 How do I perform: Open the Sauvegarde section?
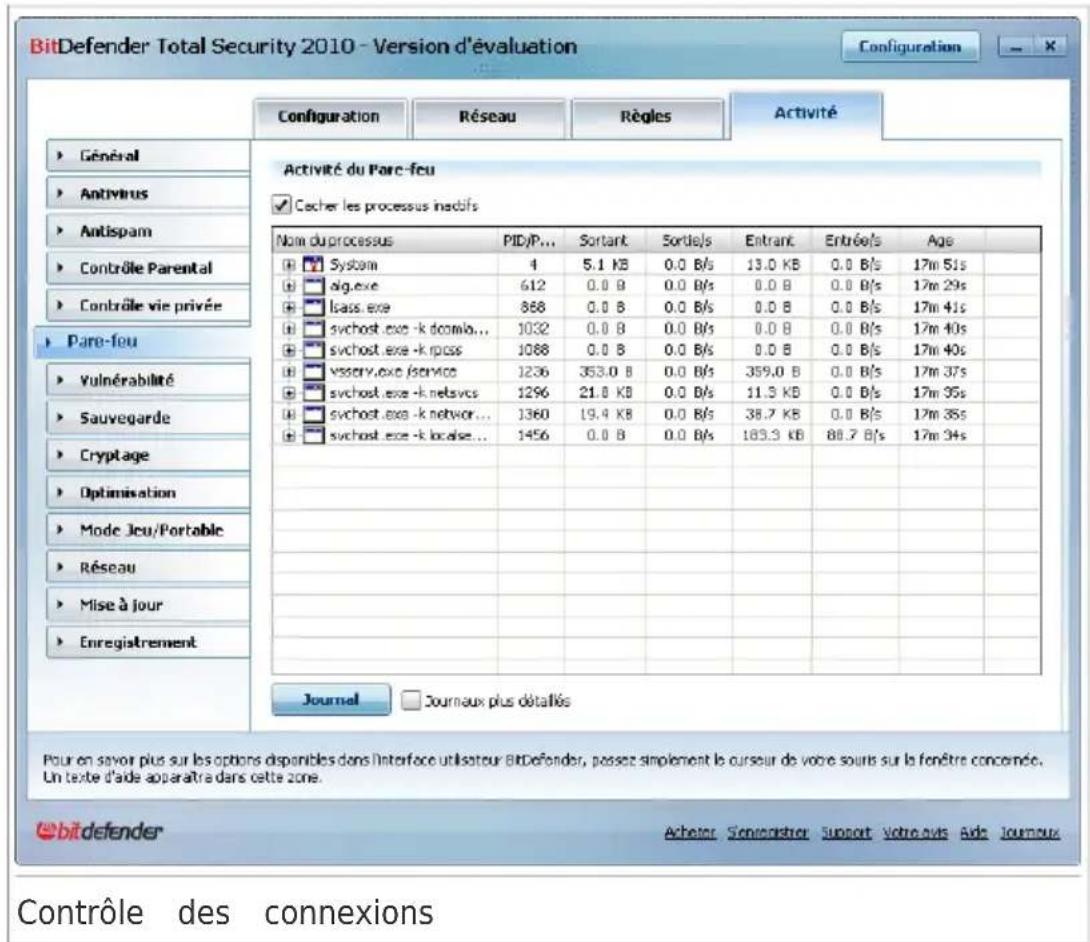[148, 418]
